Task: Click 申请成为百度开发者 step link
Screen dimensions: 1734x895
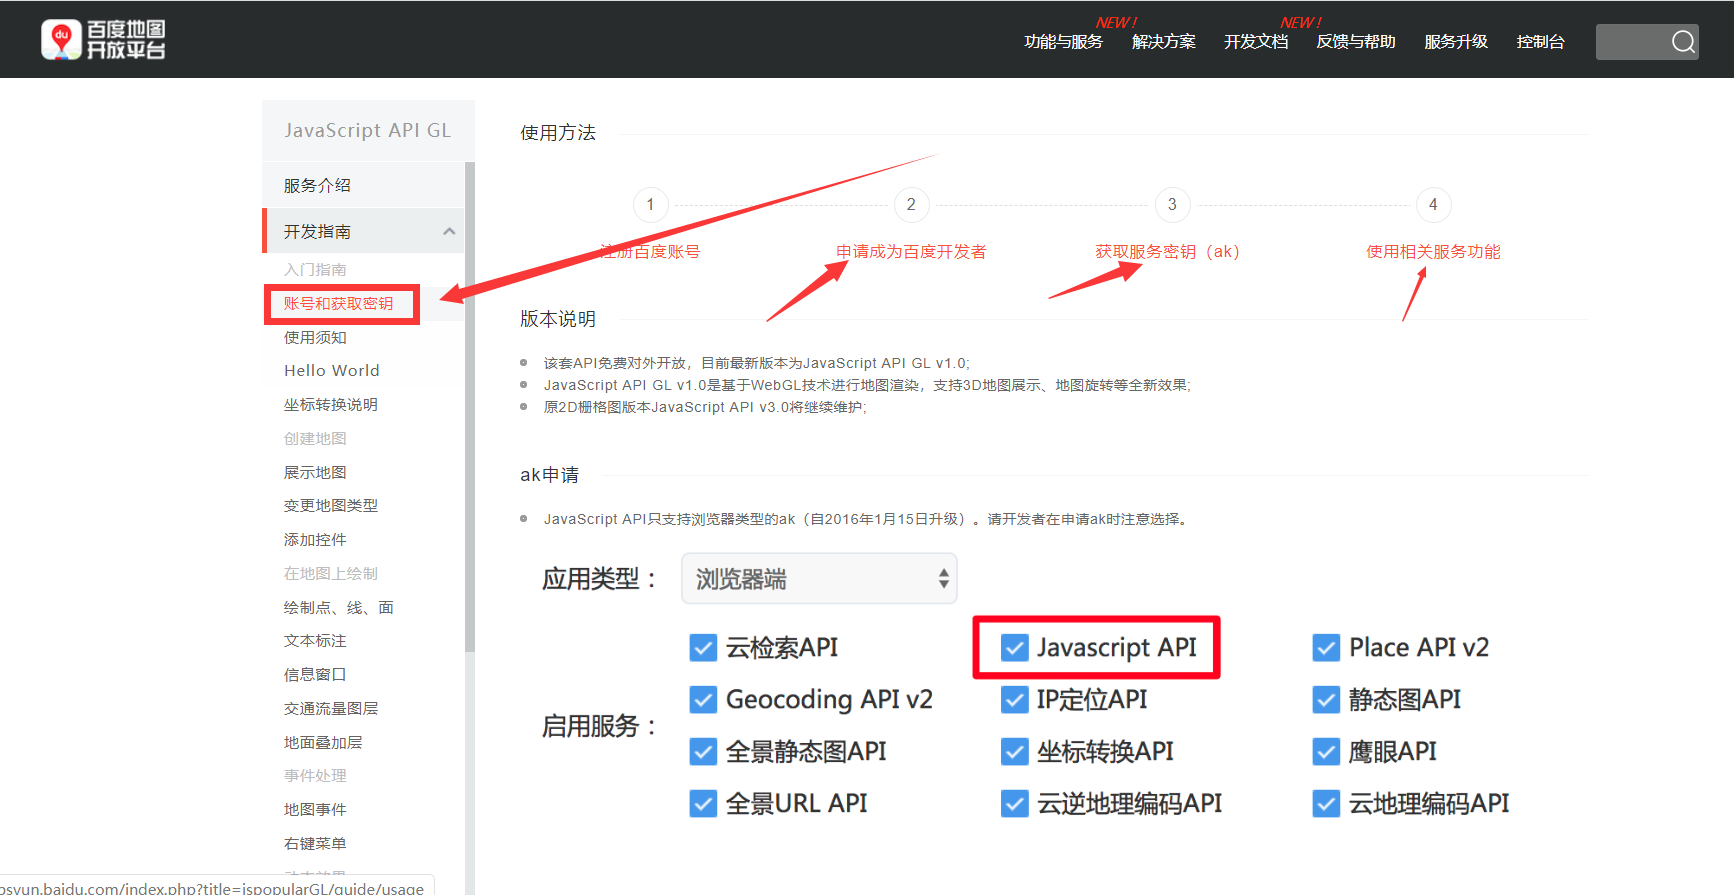Action: pyautogui.click(x=911, y=252)
